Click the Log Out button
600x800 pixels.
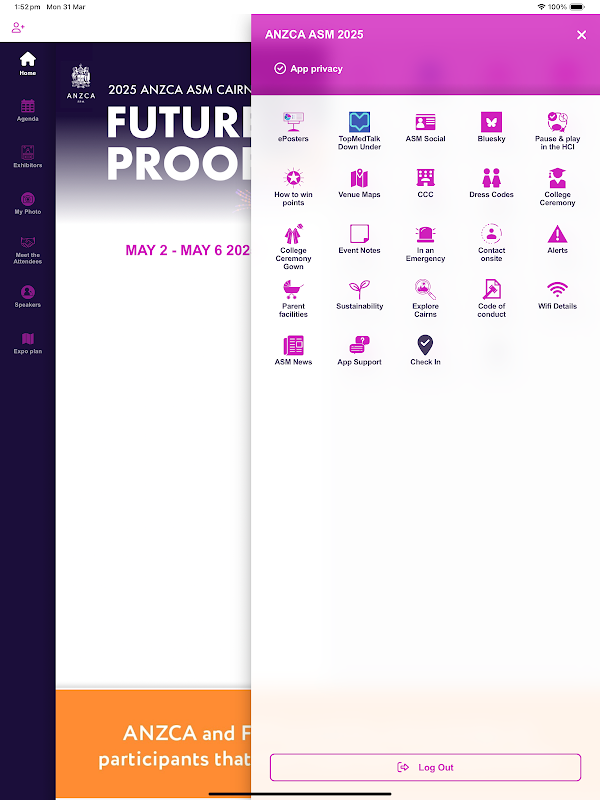point(426,767)
